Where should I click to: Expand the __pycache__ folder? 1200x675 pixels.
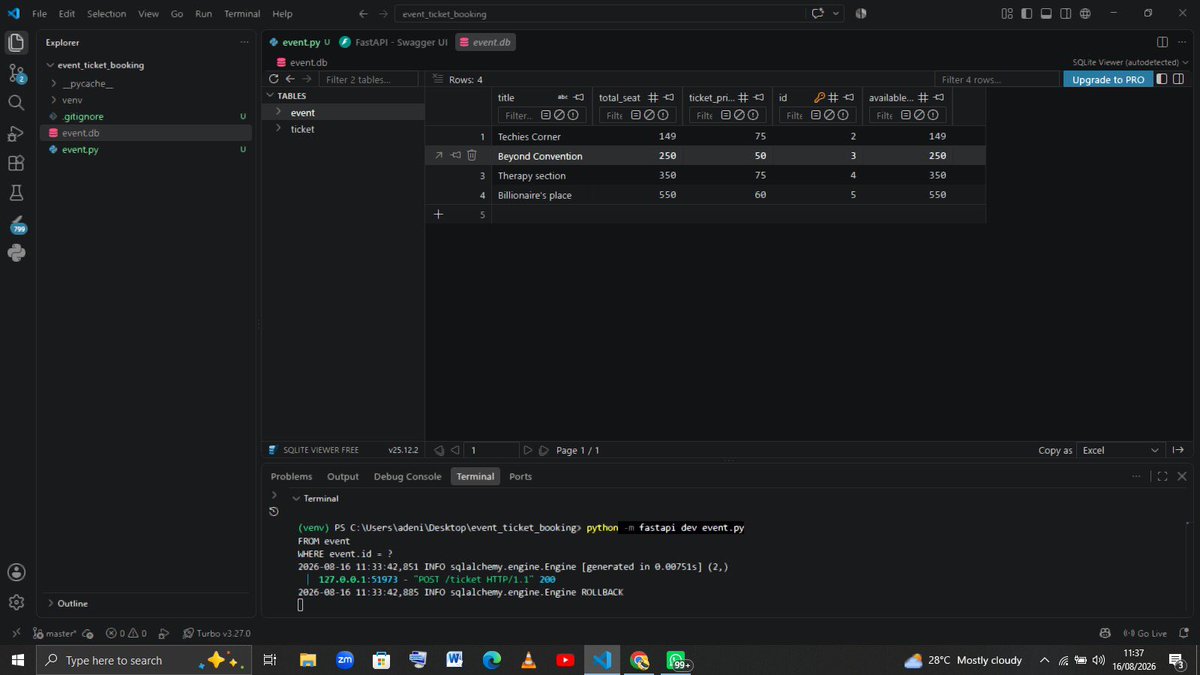tap(53, 83)
